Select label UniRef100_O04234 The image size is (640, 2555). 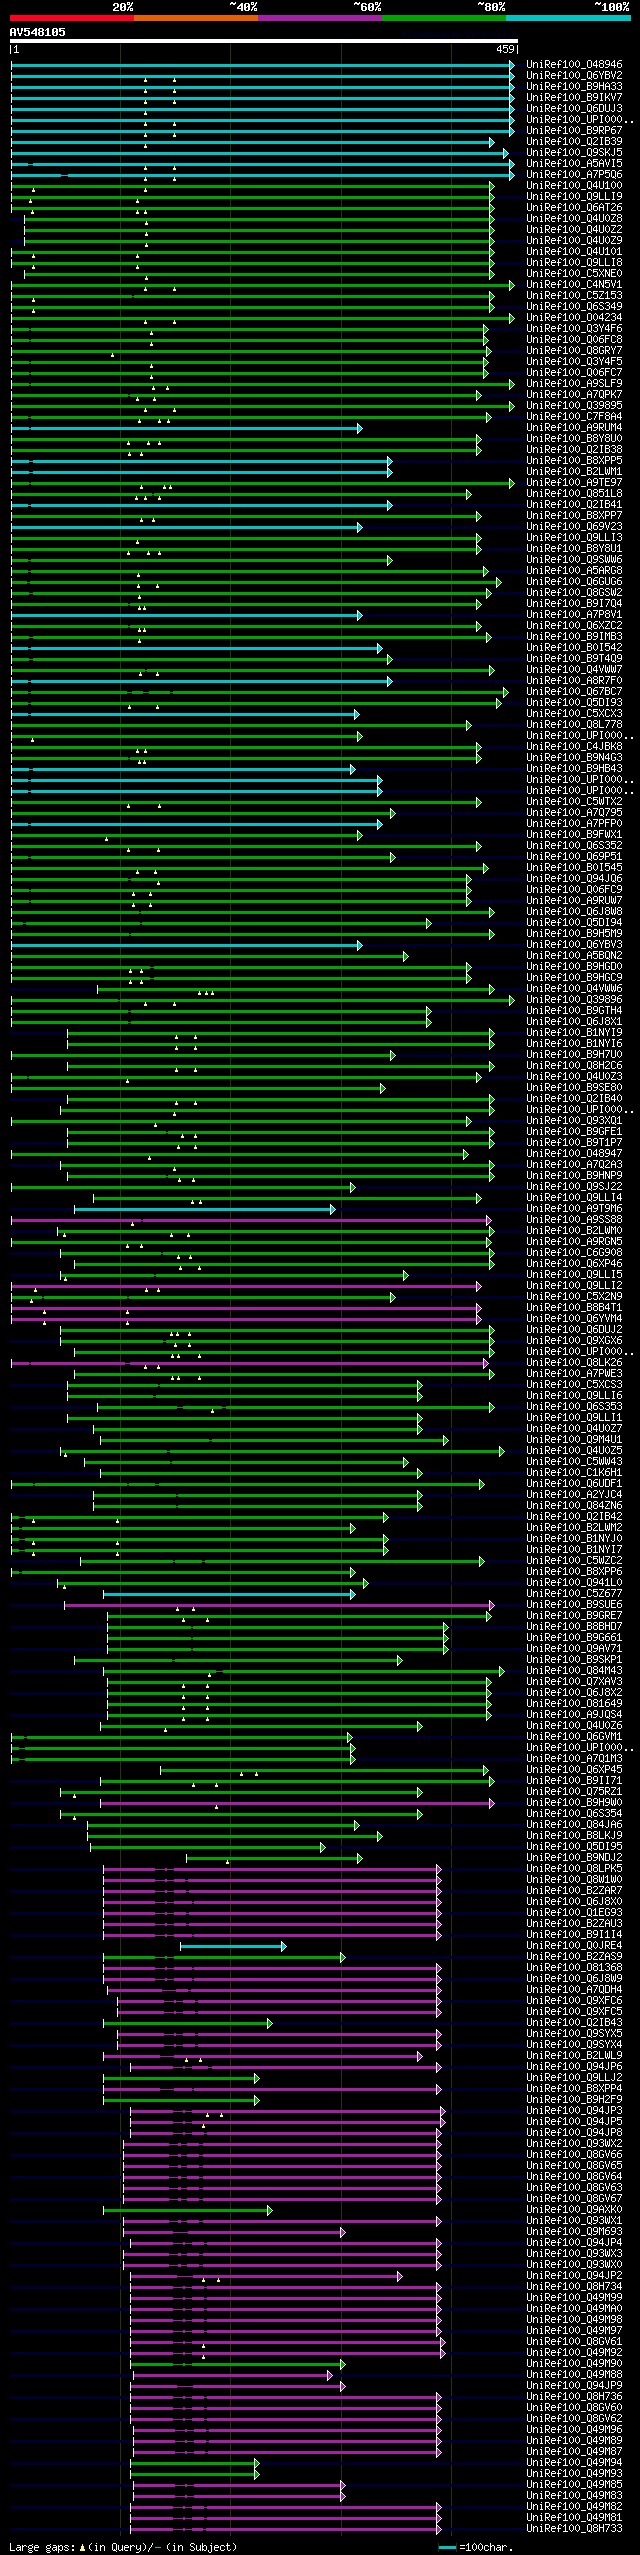[574, 317]
